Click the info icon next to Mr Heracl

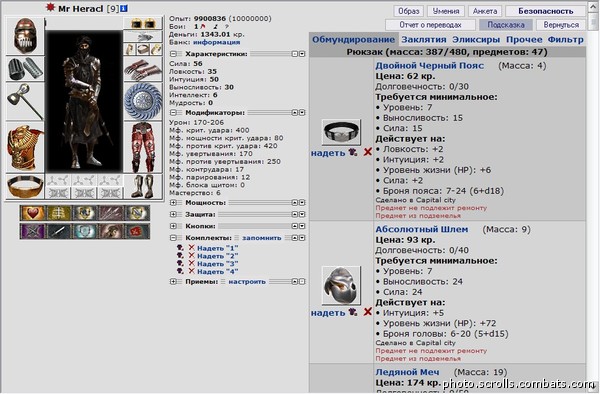coord(124,8)
